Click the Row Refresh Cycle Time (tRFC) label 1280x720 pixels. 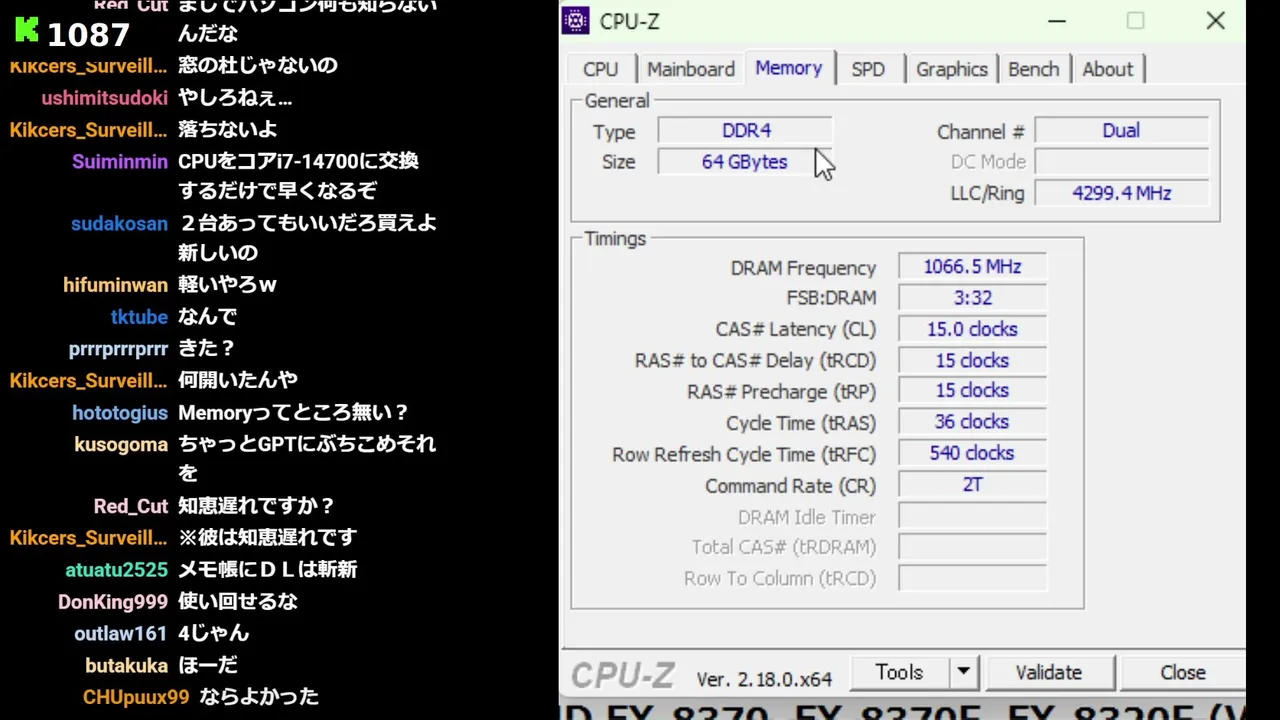(x=744, y=454)
